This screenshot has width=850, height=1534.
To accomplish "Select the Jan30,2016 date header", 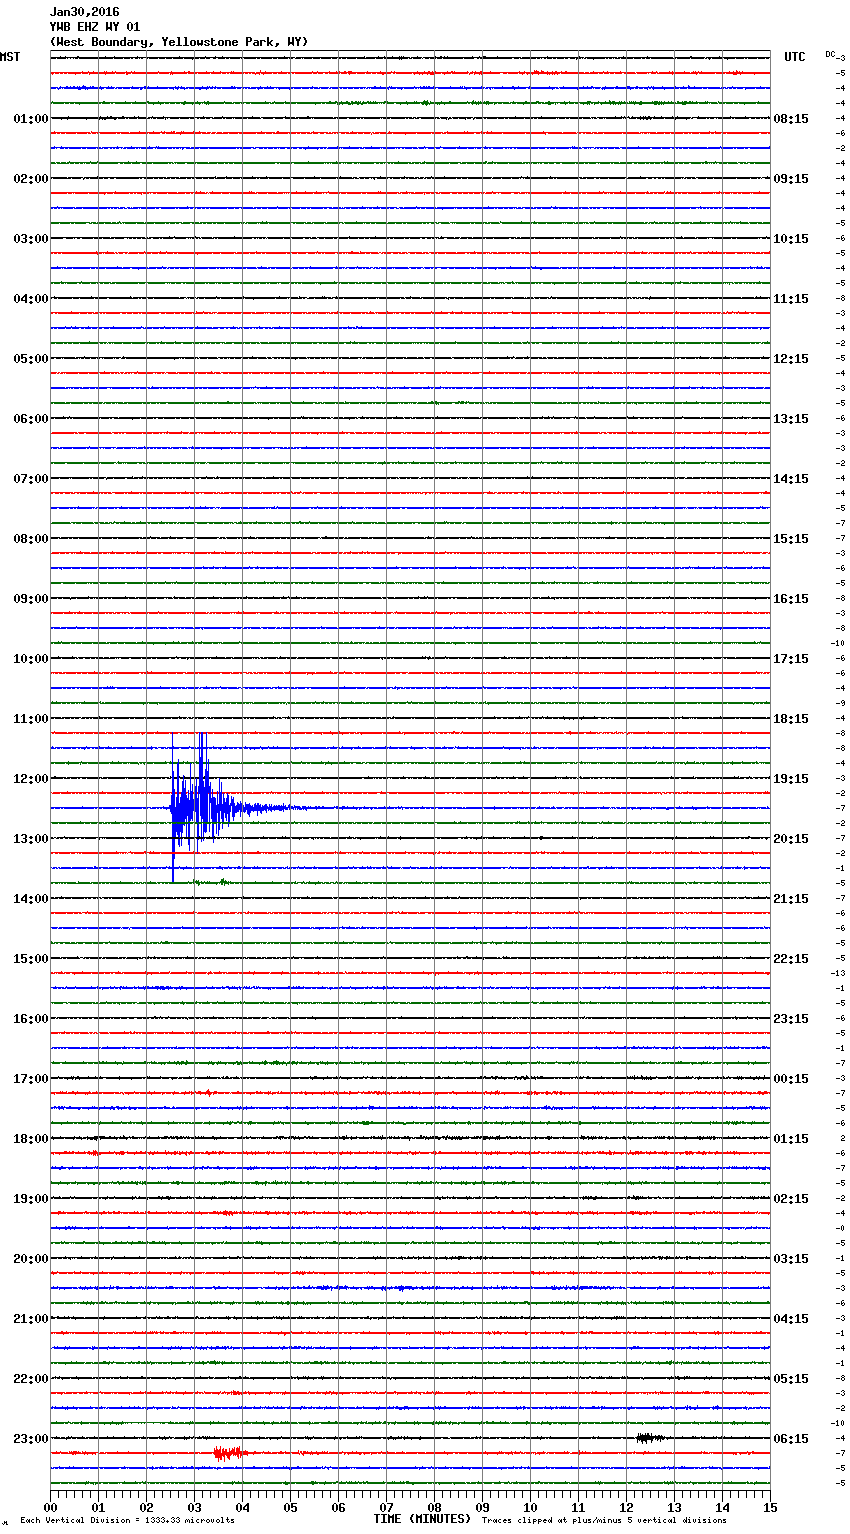I will [84, 12].
